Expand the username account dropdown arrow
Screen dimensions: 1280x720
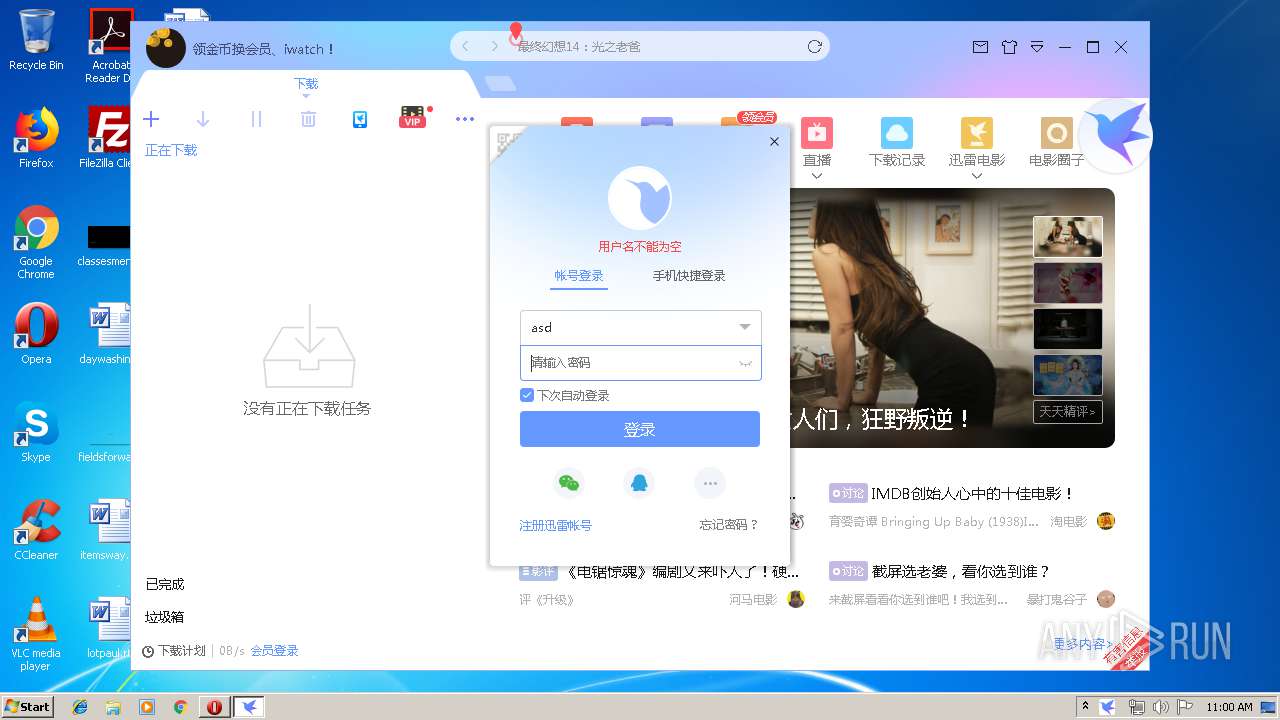745,327
